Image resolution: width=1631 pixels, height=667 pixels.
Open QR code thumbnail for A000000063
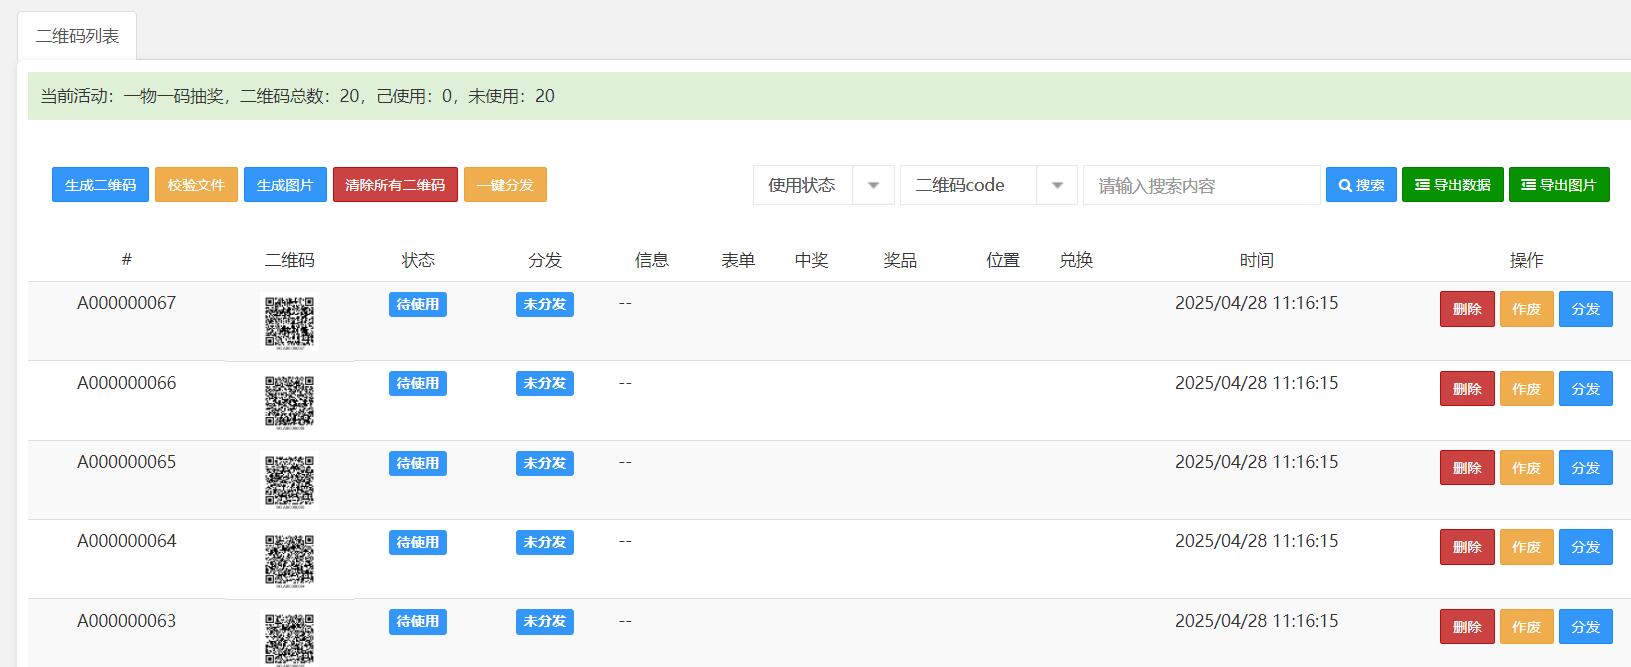(x=289, y=638)
